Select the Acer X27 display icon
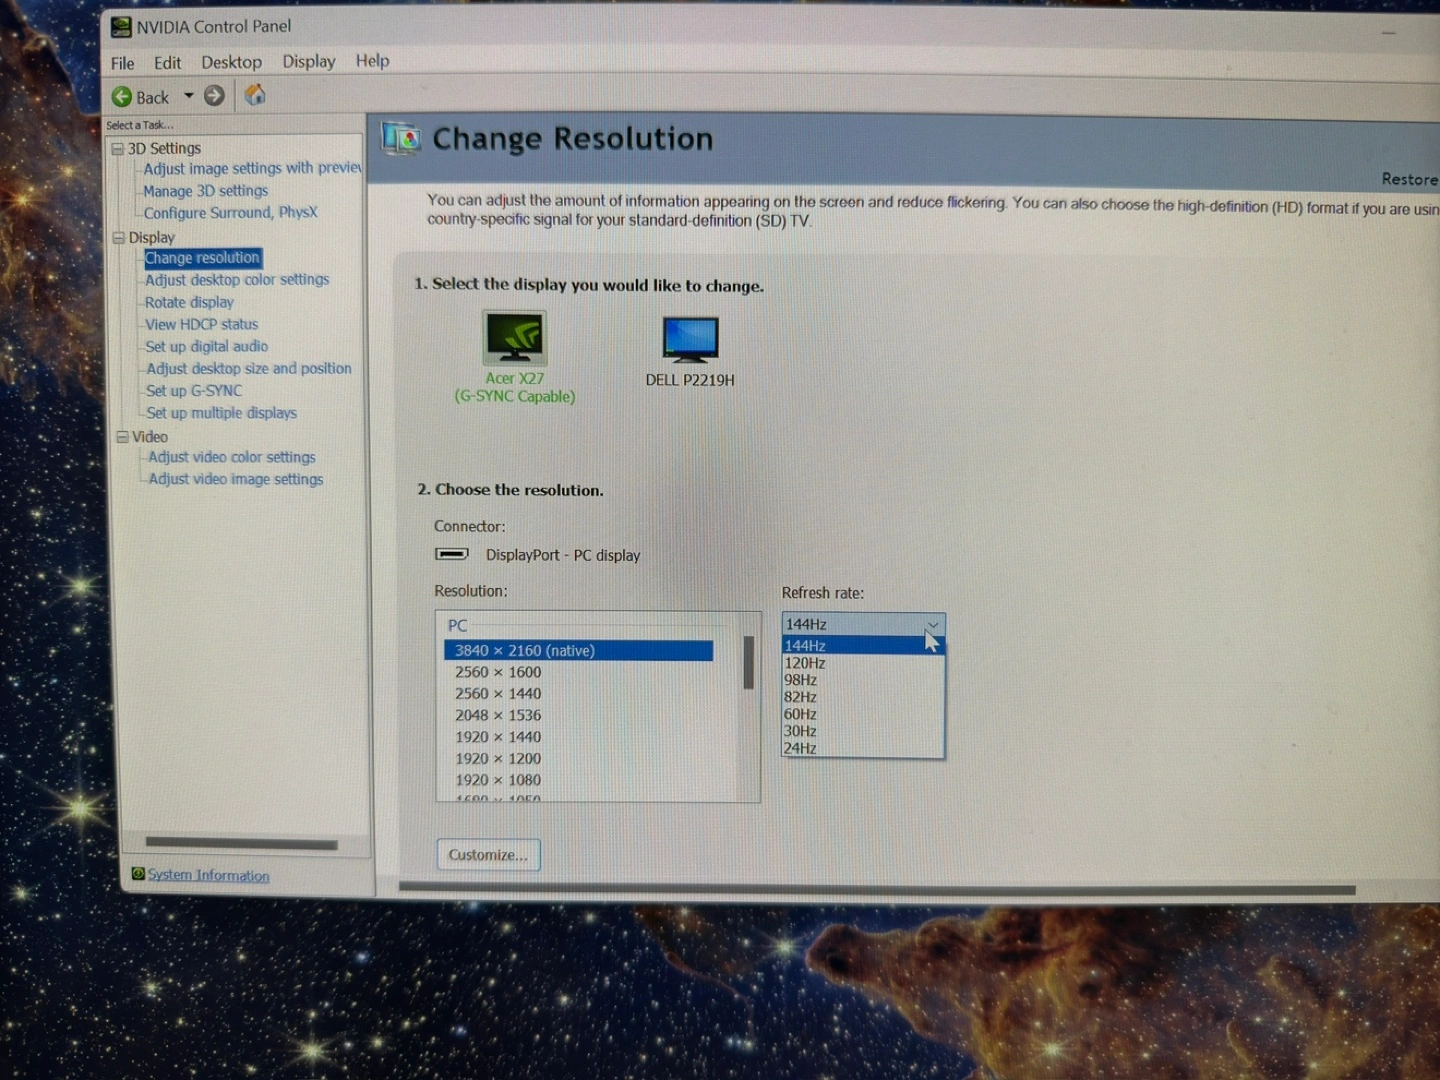Viewport: 1440px width, 1080px height. click(515, 339)
